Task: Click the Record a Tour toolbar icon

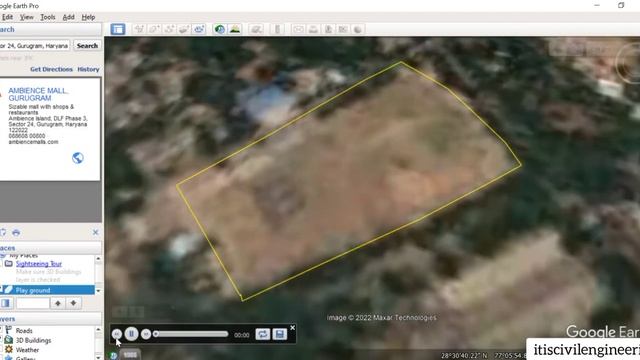Action: coord(198,29)
